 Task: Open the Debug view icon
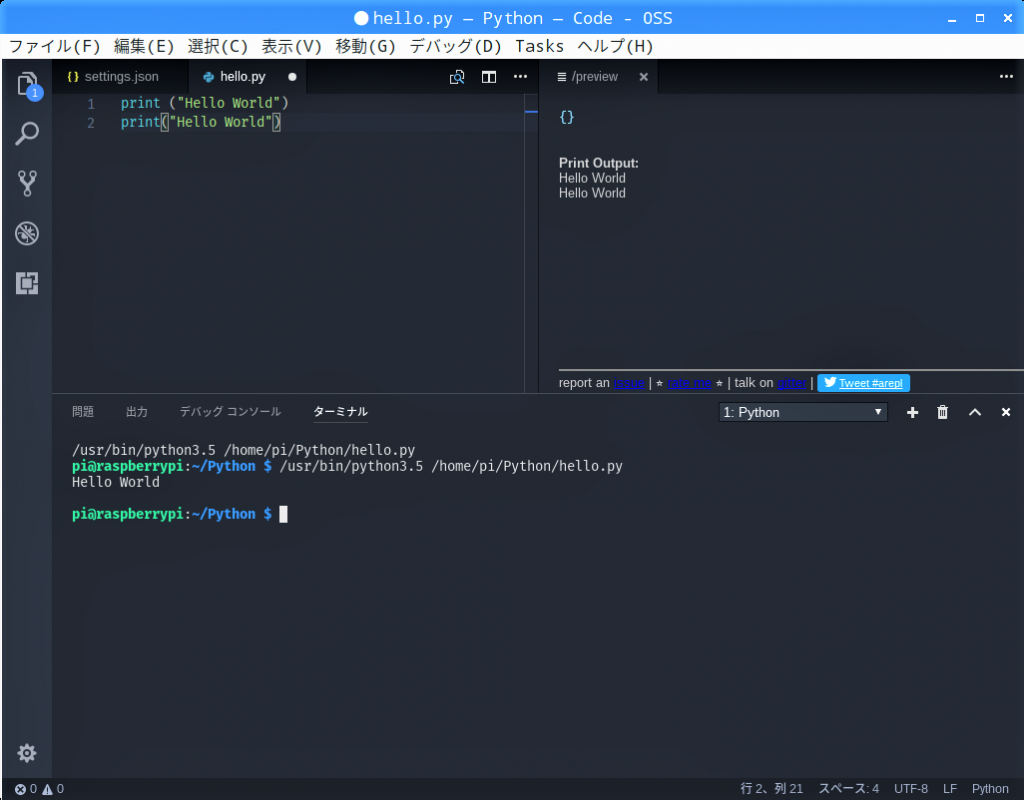click(27, 234)
